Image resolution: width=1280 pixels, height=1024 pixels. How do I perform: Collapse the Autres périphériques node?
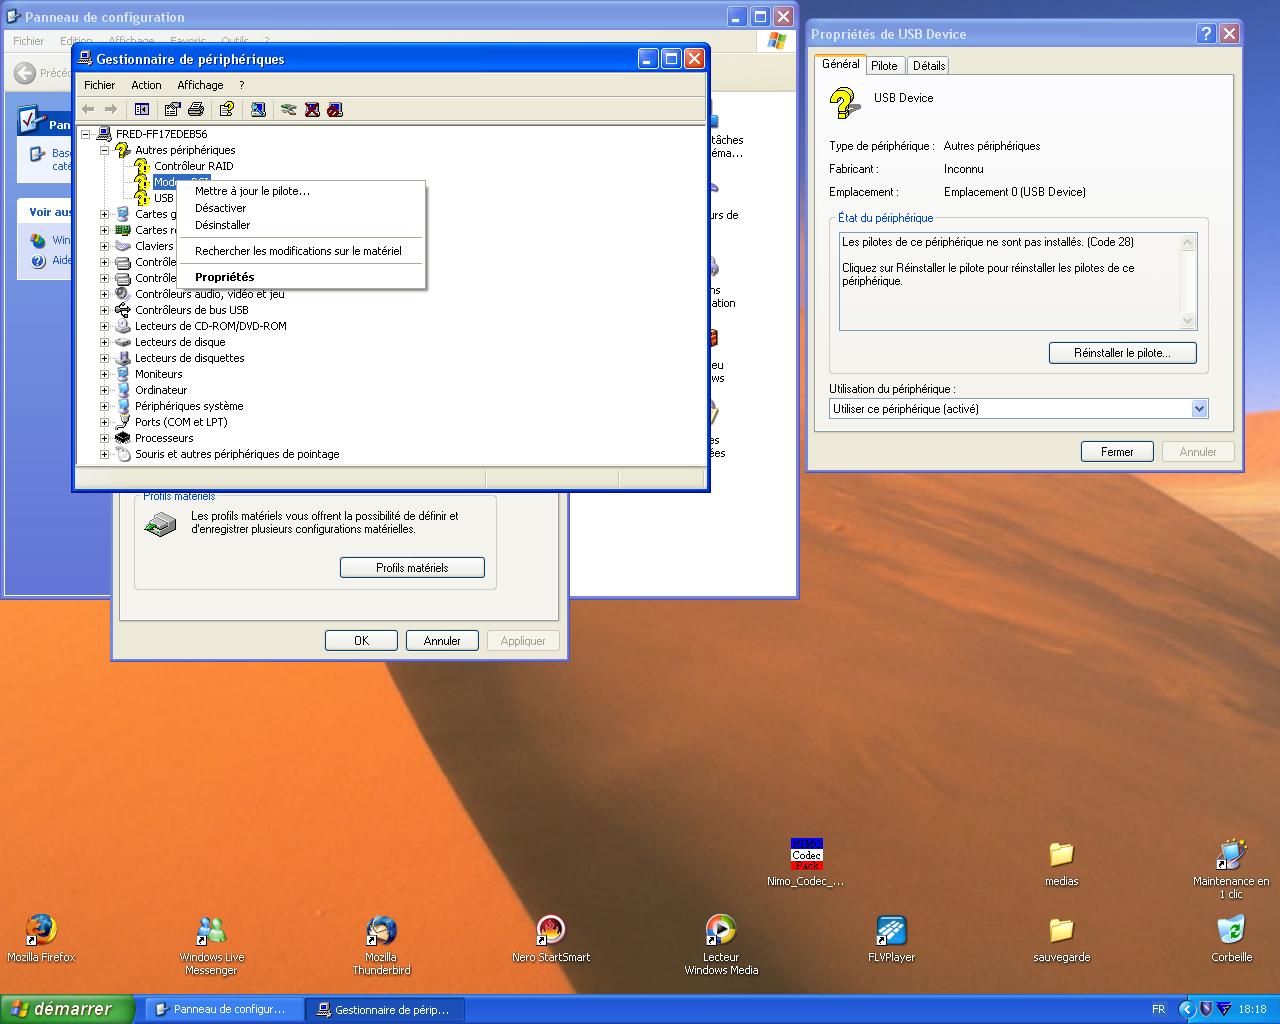point(104,150)
